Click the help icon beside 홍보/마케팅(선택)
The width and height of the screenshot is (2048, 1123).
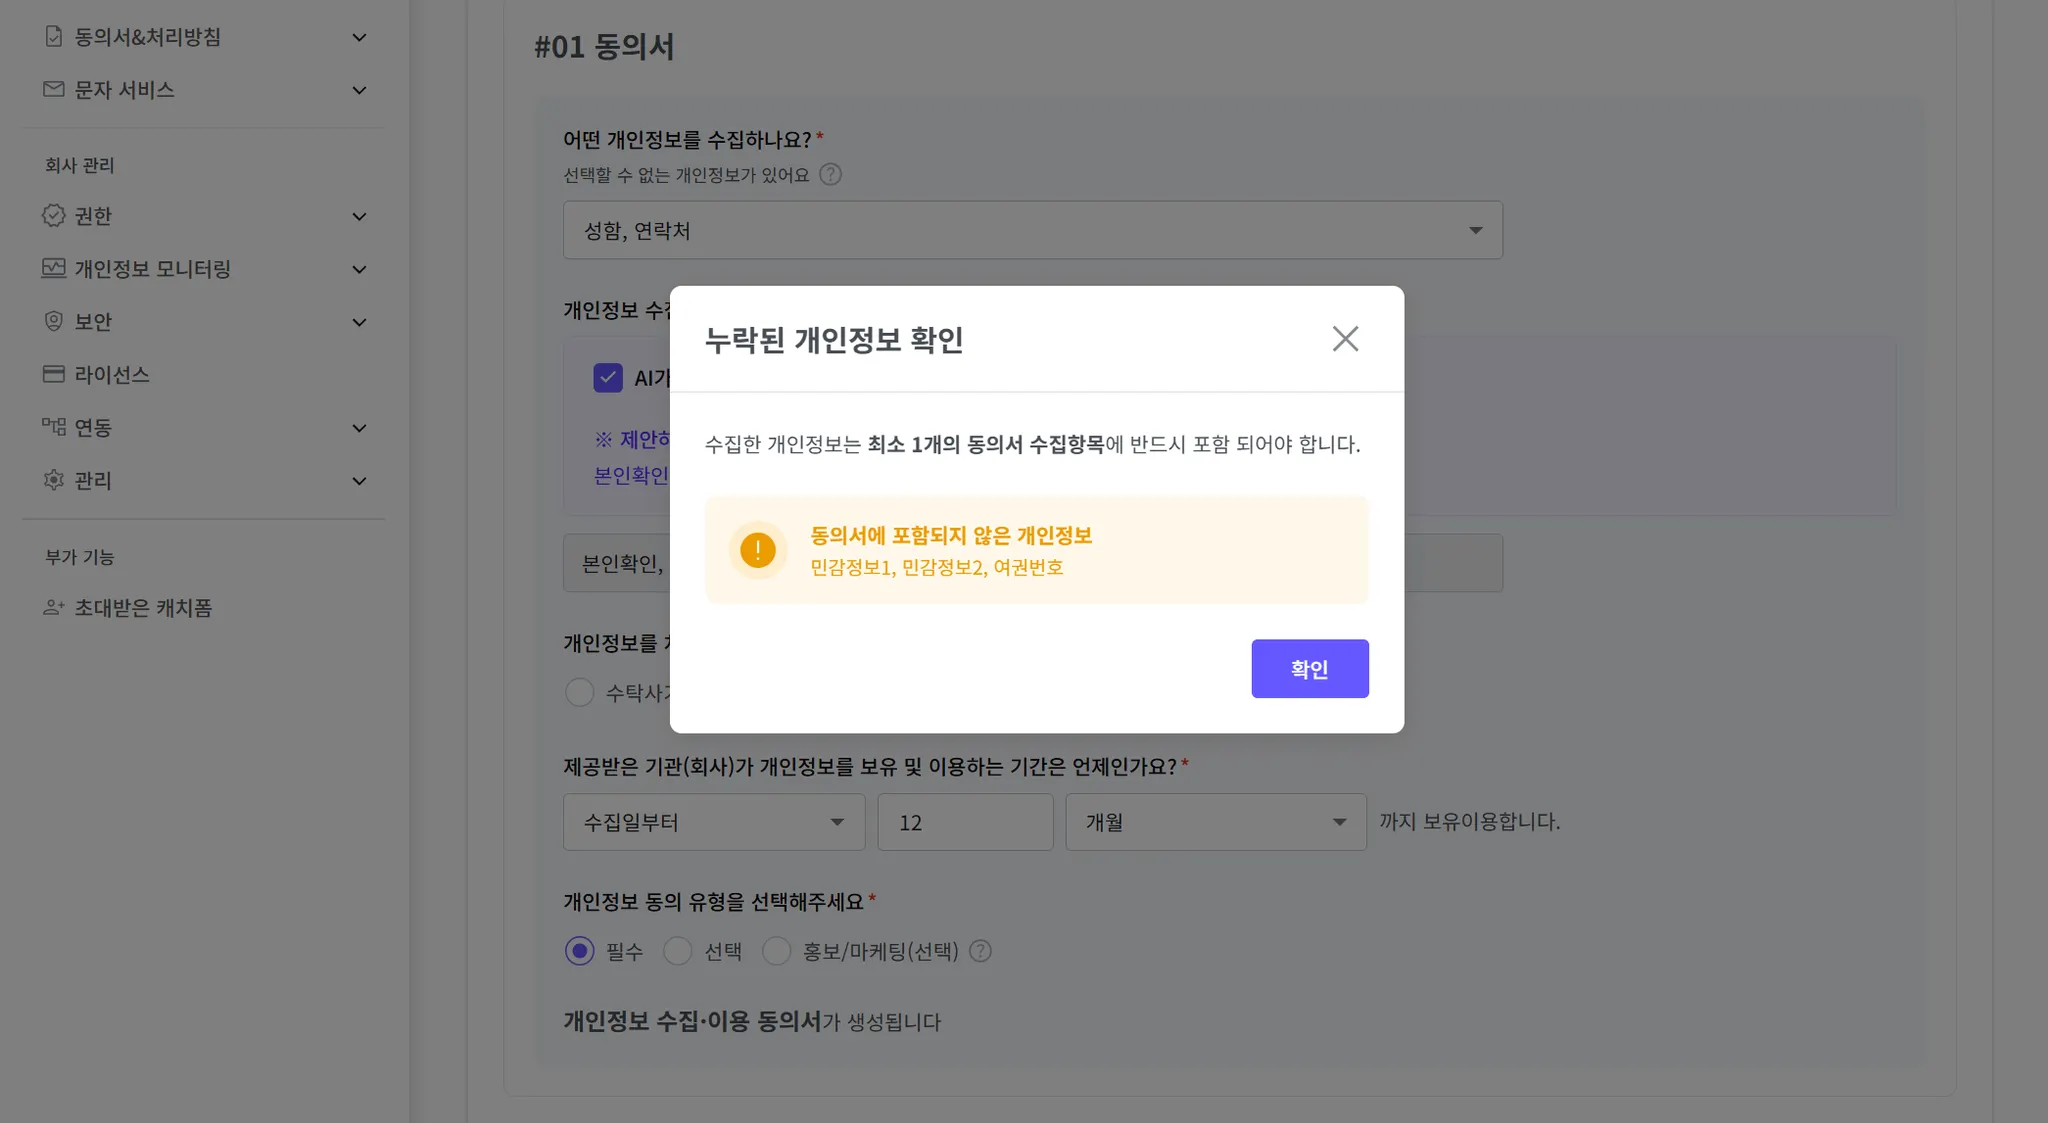981,951
